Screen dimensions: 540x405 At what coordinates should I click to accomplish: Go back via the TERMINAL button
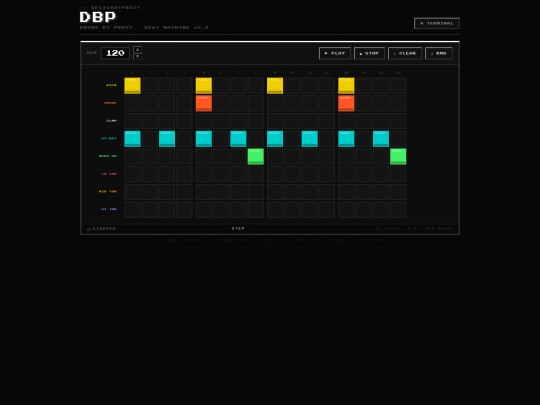[x=437, y=23]
